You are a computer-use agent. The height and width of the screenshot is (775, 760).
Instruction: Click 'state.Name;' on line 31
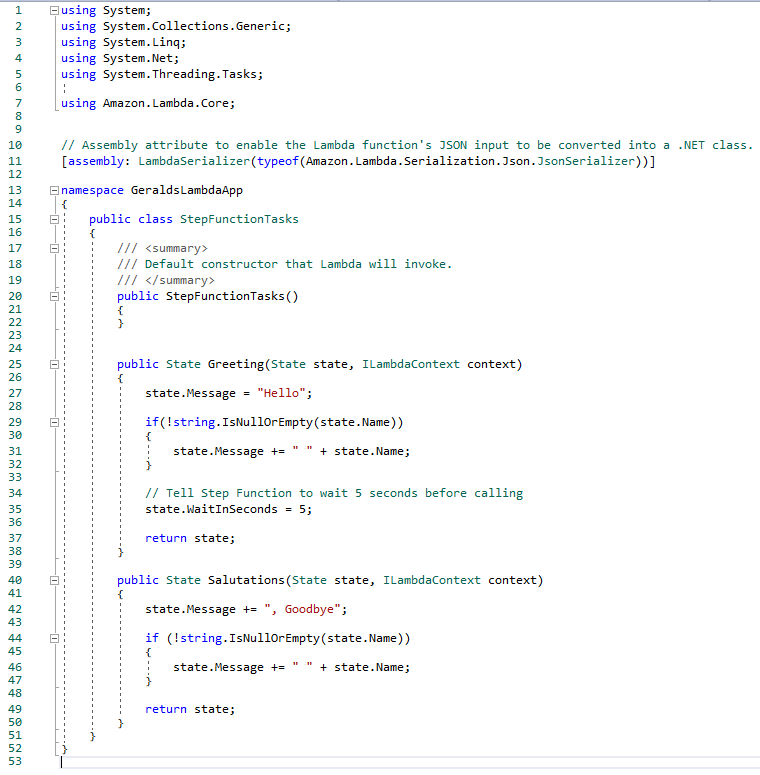tap(372, 451)
